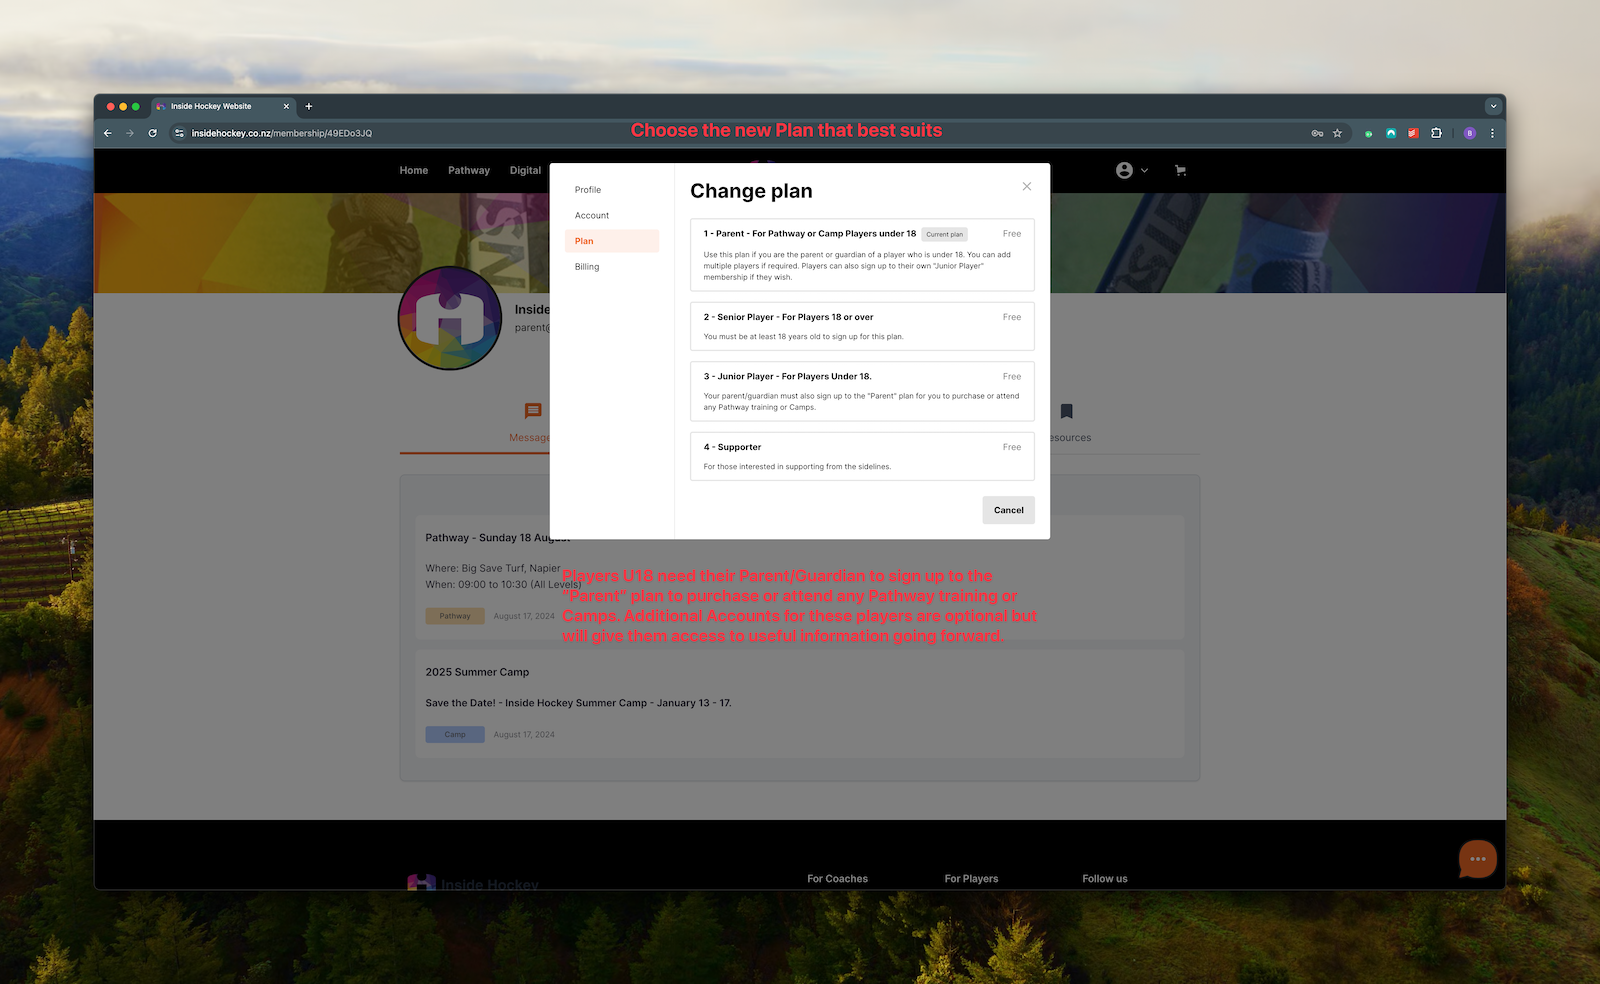This screenshot has width=1600, height=984.
Task: Open a new browser tab with plus
Action: click(309, 106)
